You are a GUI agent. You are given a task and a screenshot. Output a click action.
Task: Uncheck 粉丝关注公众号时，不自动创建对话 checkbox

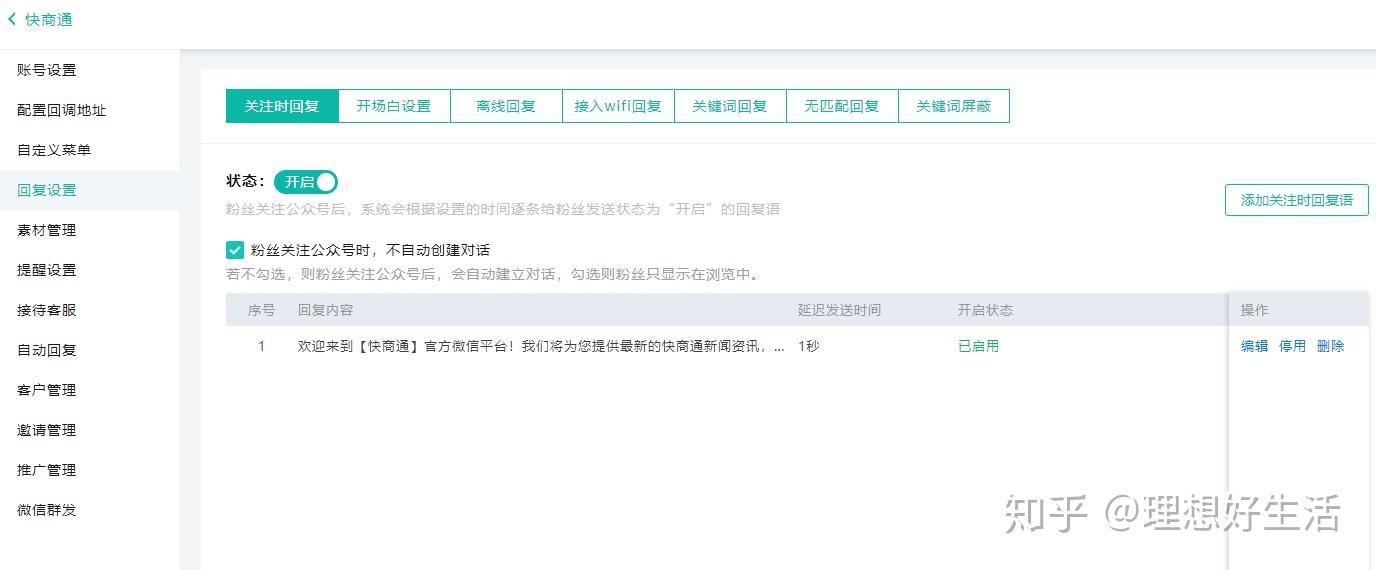(235, 250)
